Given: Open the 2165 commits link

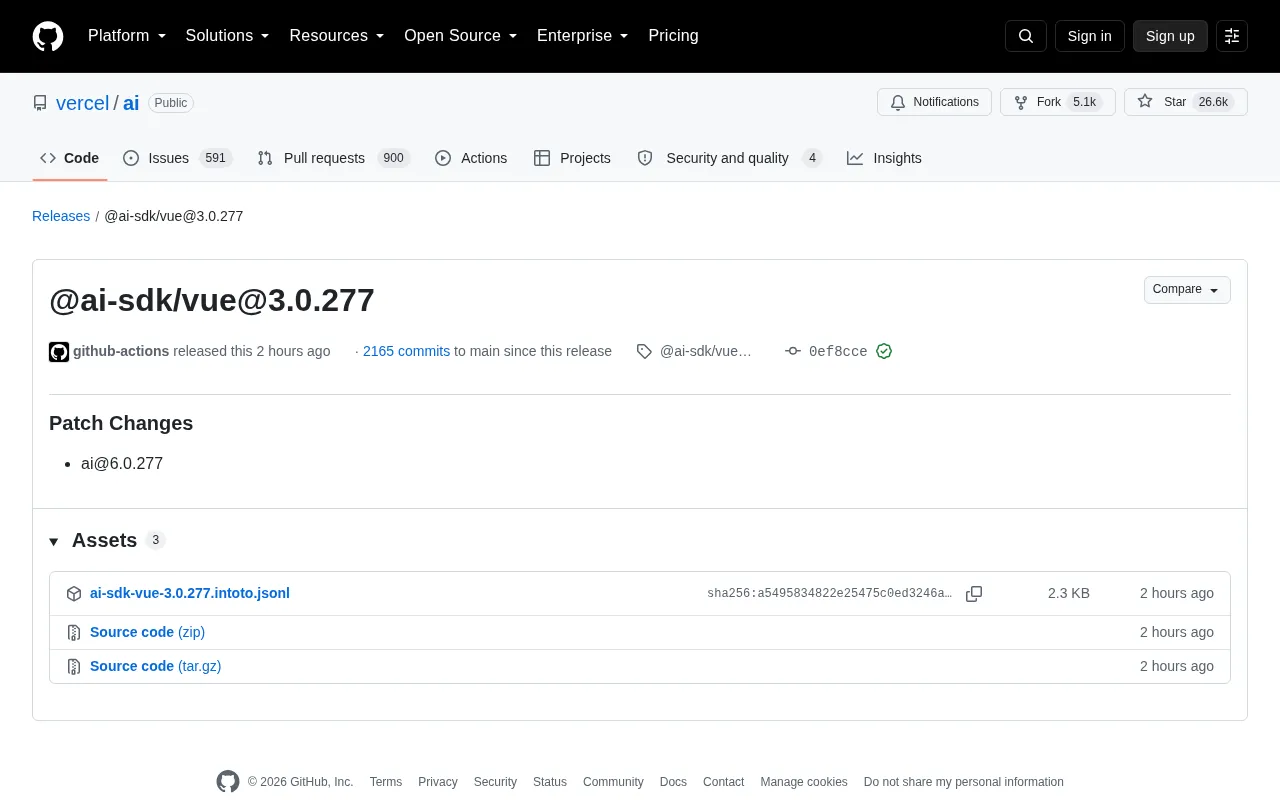Looking at the screenshot, I should [406, 351].
